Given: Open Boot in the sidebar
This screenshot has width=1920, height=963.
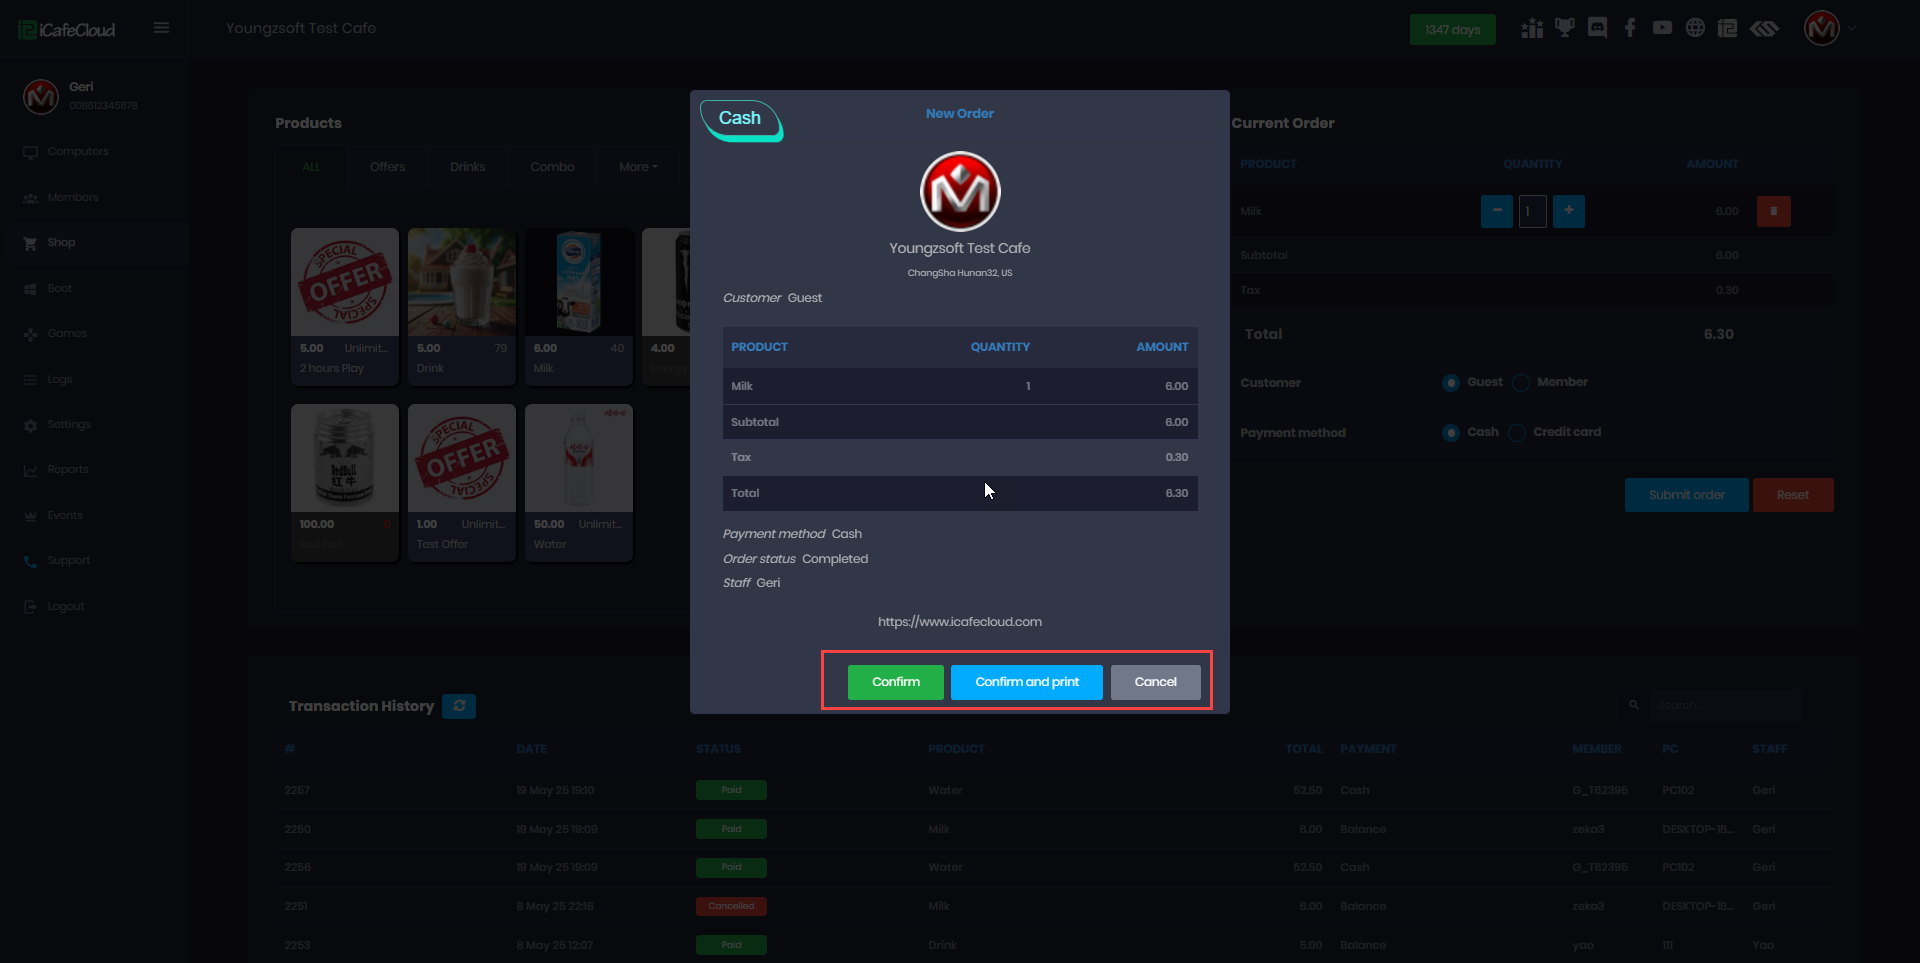Looking at the screenshot, I should (x=60, y=289).
